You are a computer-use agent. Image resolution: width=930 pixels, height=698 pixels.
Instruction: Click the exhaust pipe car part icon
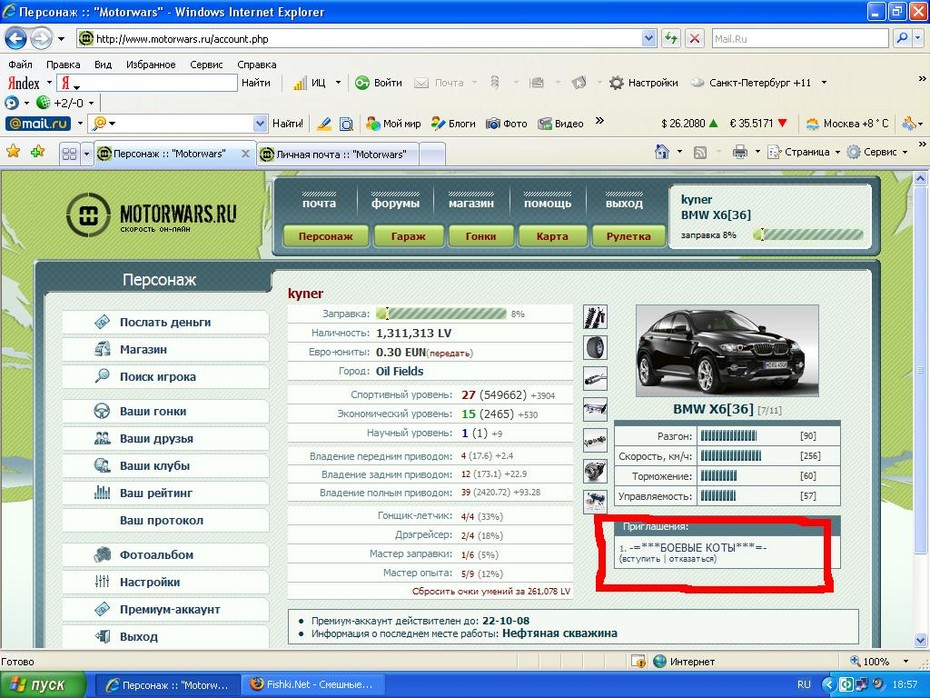coord(595,378)
